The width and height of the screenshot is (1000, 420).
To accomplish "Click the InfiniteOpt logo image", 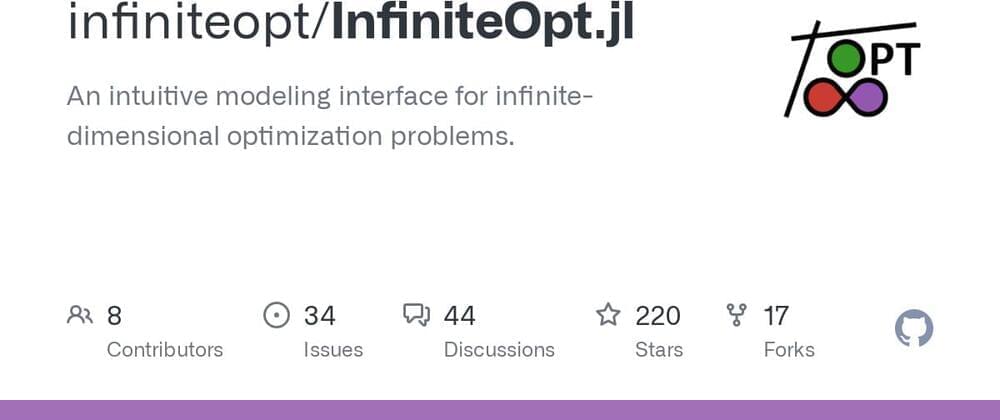I will [855, 70].
